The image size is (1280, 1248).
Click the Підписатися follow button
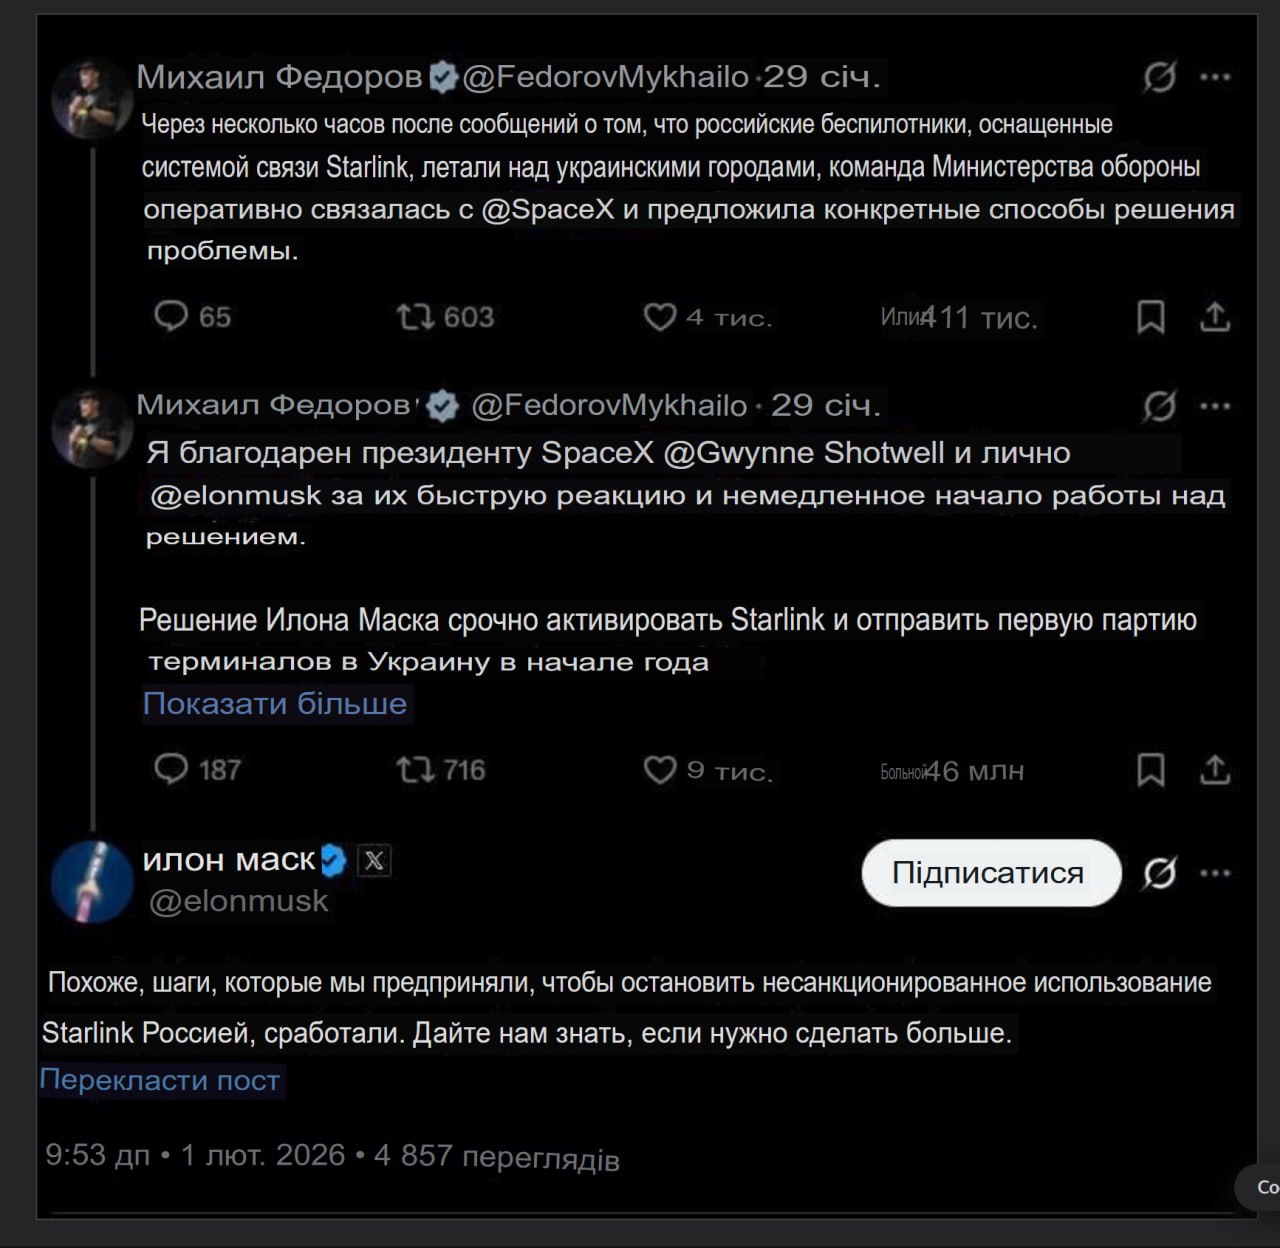click(x=990, y=873)
